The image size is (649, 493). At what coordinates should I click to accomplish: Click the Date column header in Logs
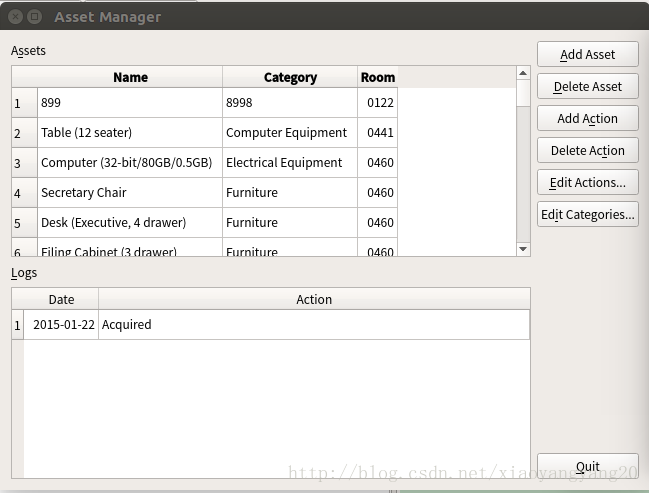(61, 299)
